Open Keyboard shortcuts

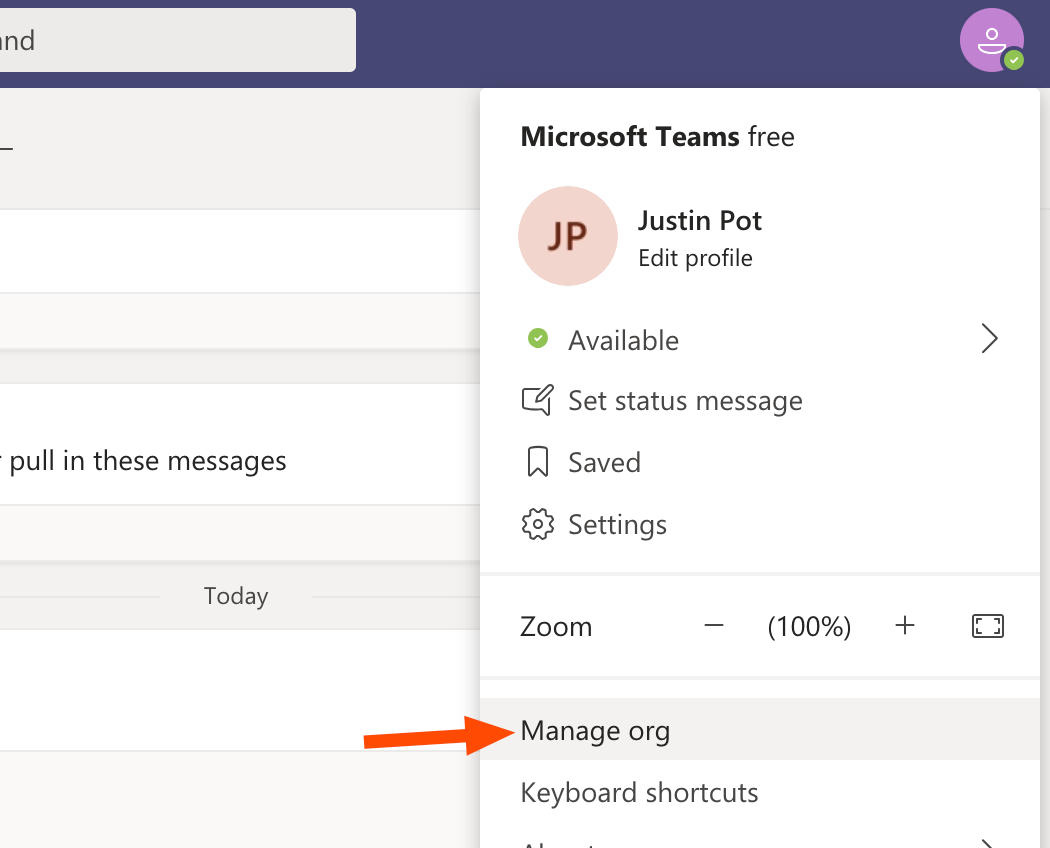point(760,792)
